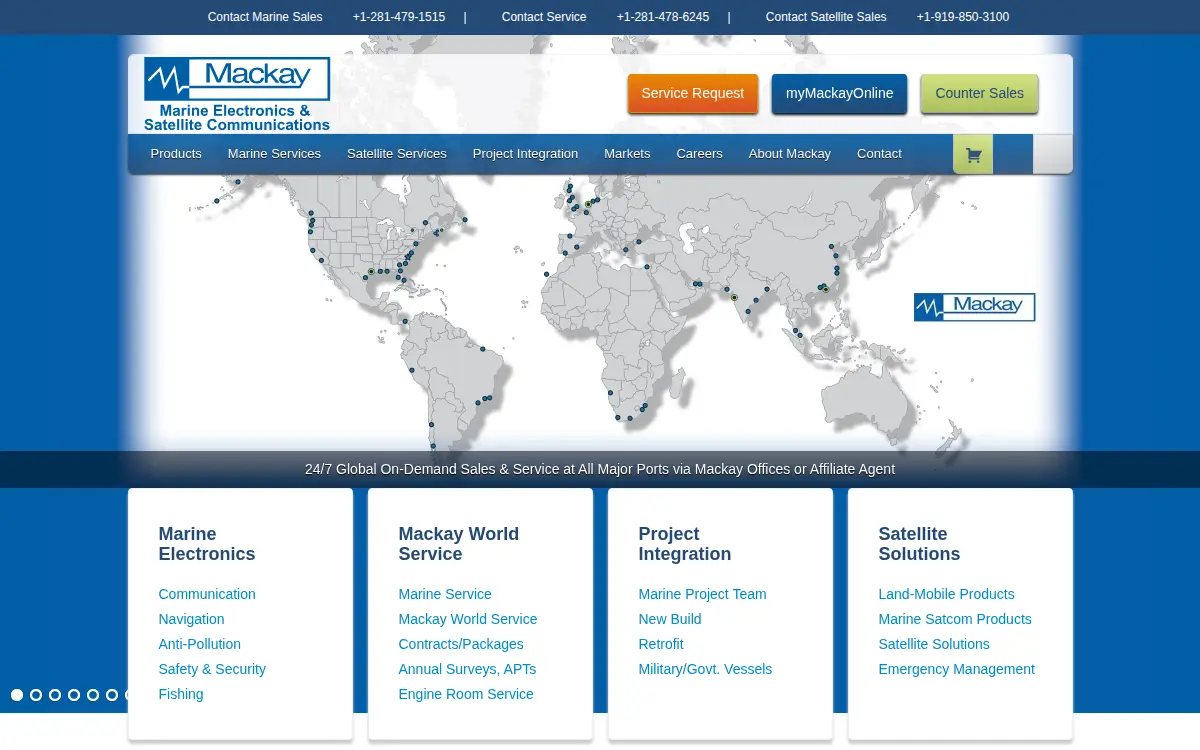Image resolution: width=1200 pixels, height=750 pixels.
Task: Open the Marine Satcom Products link
Action: point(955,619)
